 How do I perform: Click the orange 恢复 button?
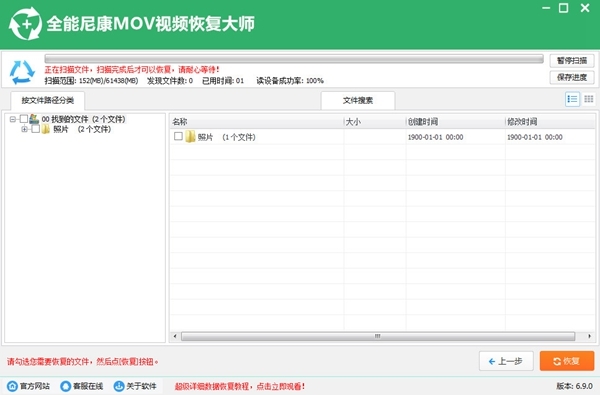point(567,361)
